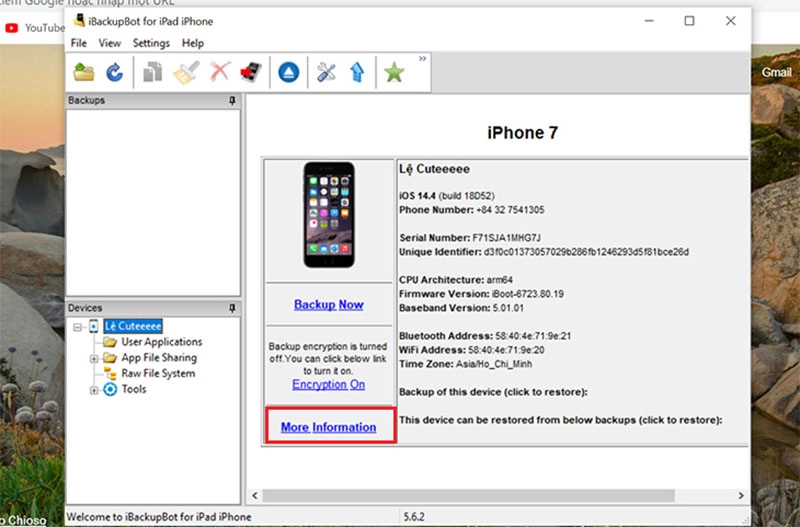800x527 pixels.
Task: Click Gmail link in browser window
Action: (777, 72)
